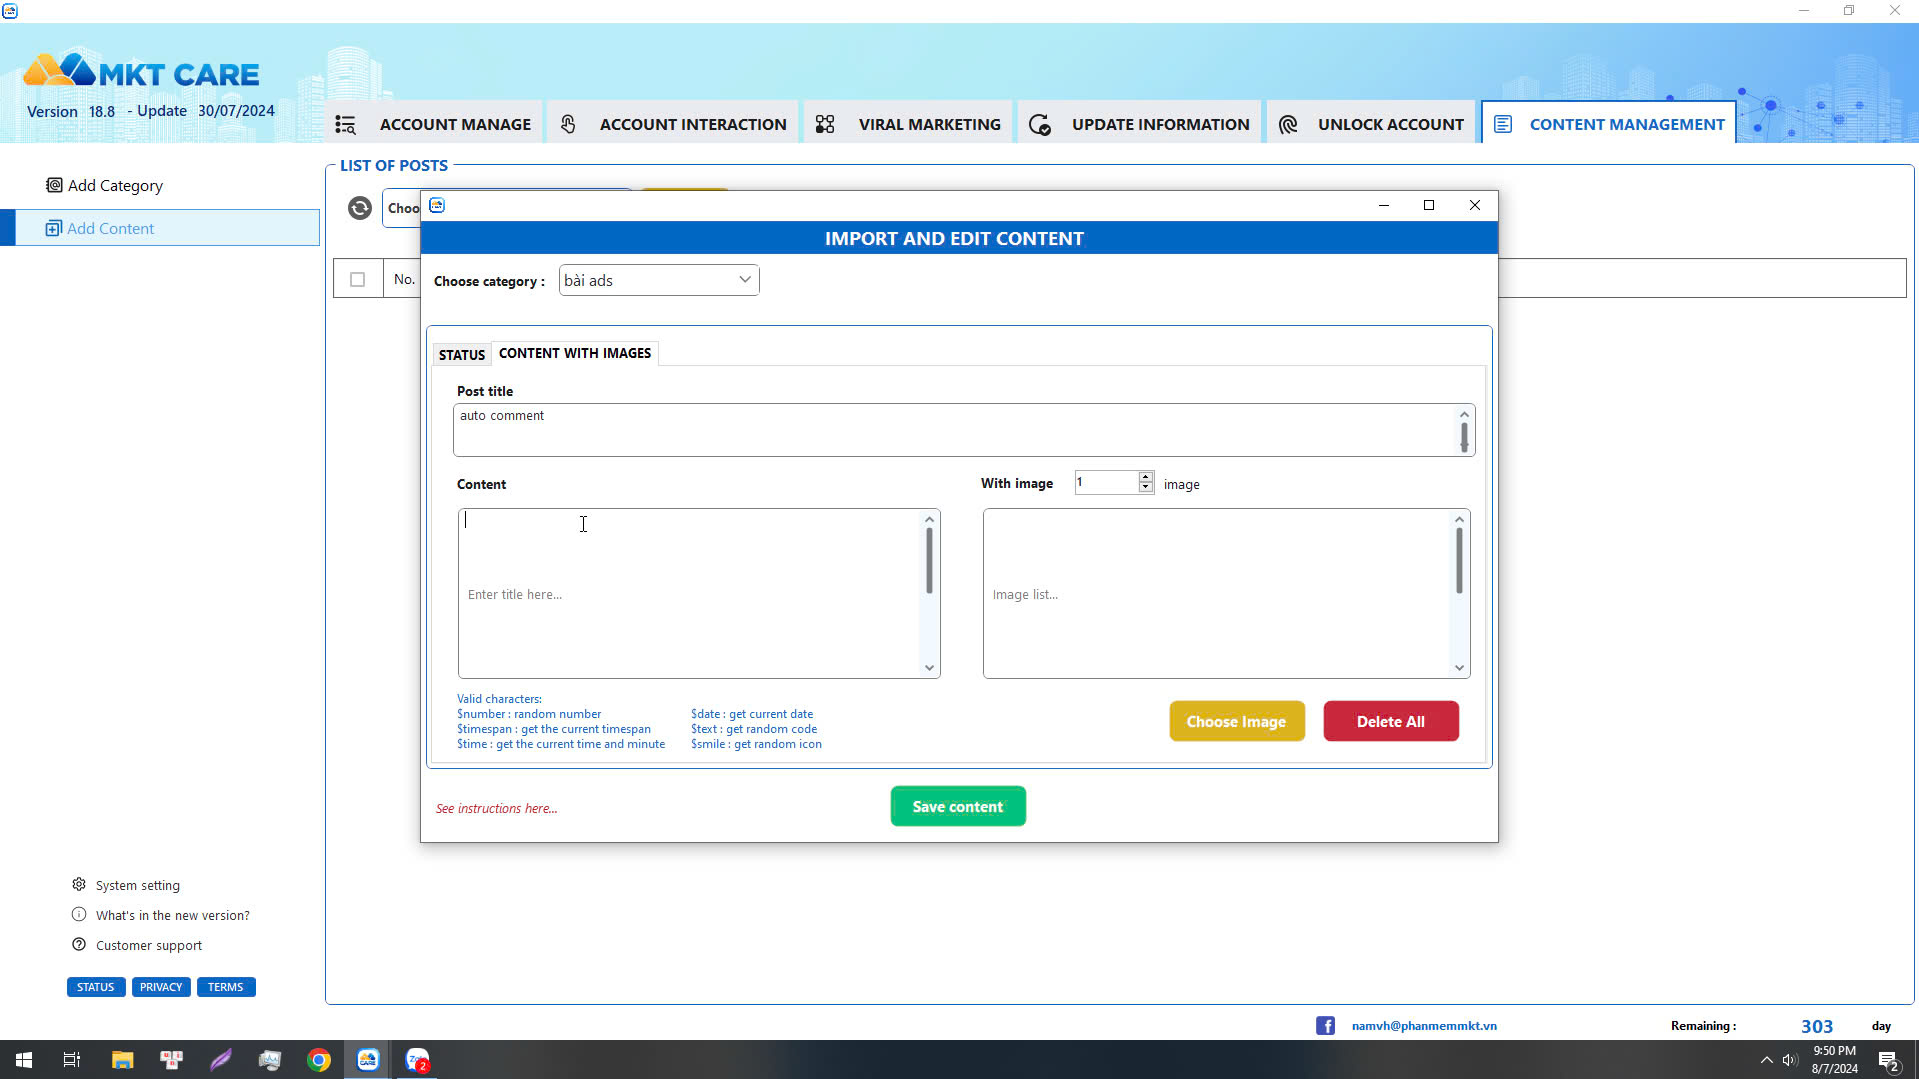Image resolution: width=1919 pixels, height=1079 pixels.
Task: Open the VIRAL MARKETING tab
Action: pyautogui.click(x=908, y=124)
